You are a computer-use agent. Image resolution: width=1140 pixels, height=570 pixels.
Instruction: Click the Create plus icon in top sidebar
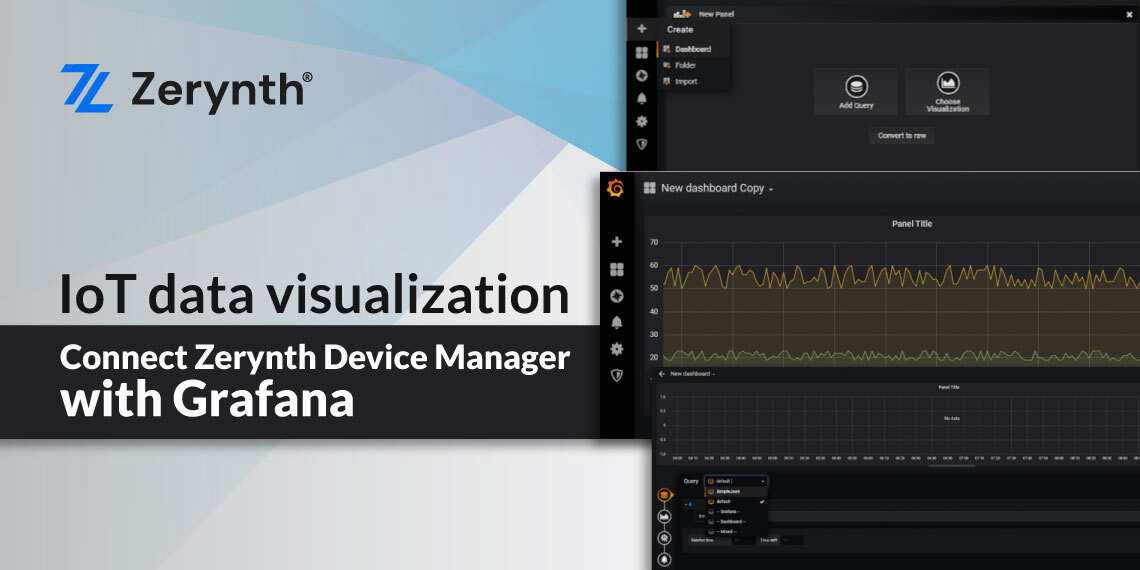coord(641,29)
